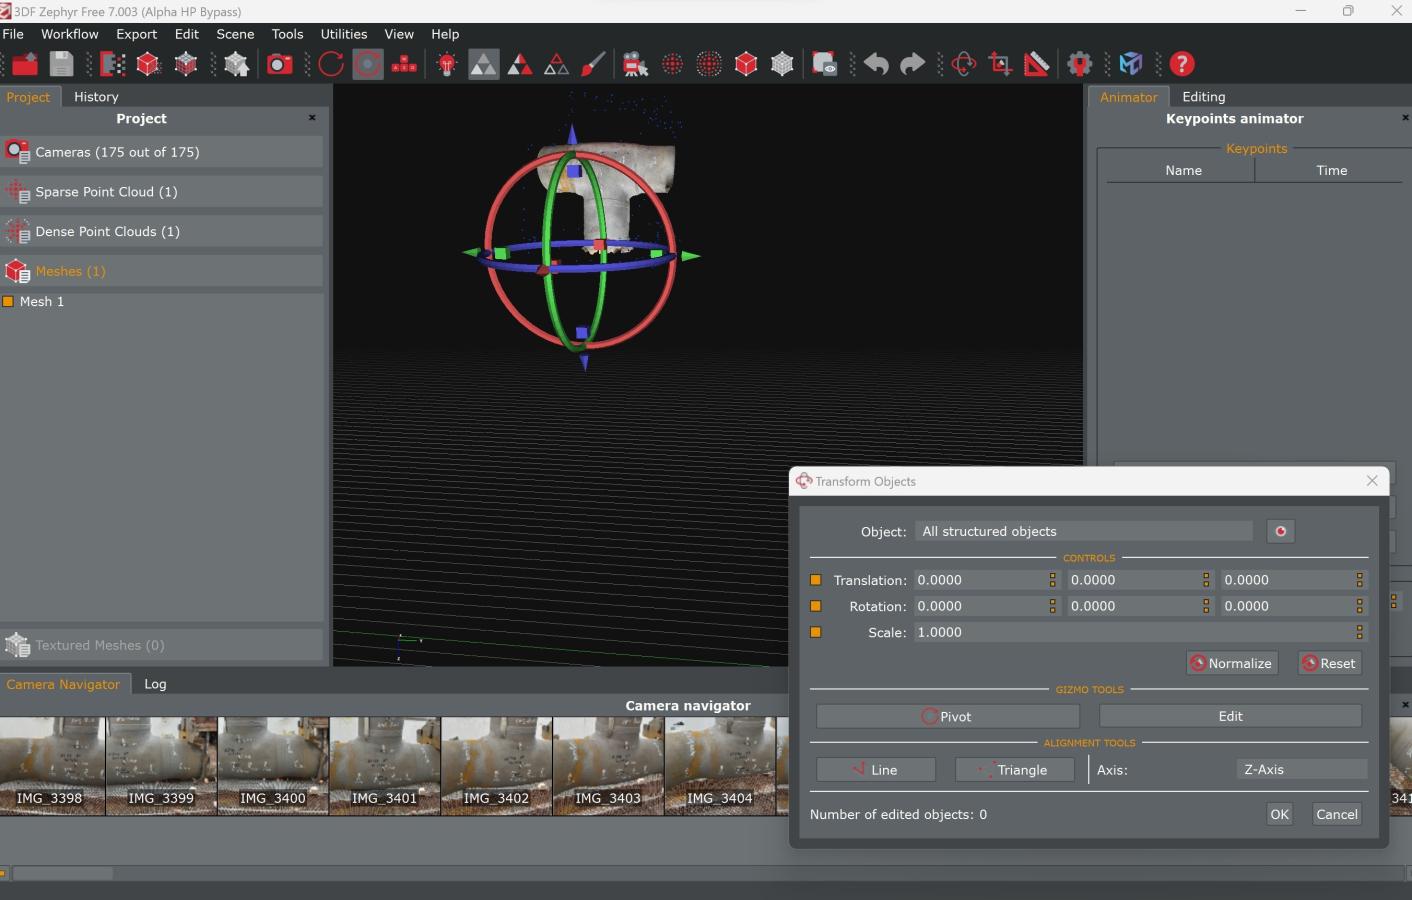Toggle the orange visibility box beside Mesh 1
Image resolution: width=1412 pixels, height=900 pixels.
click(8, 301)
